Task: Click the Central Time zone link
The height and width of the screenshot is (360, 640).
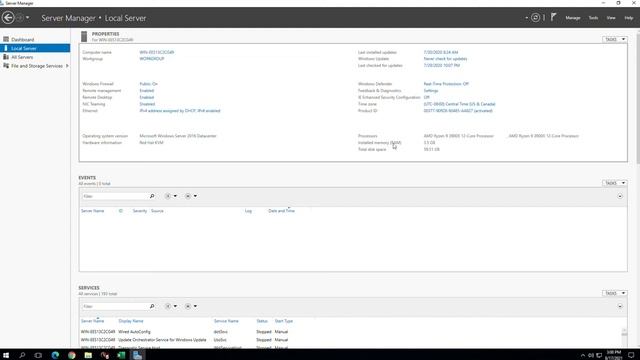Action: point(459,104)
